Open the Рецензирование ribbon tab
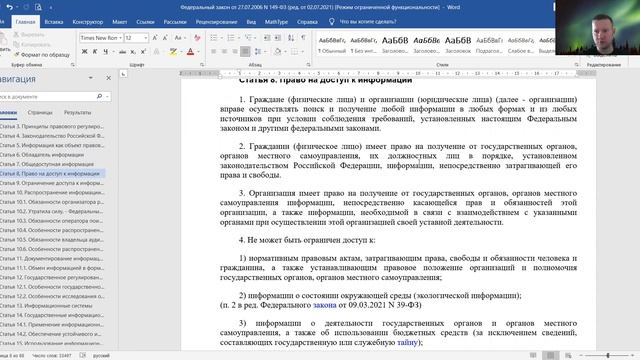This screenshot has width=640, height=360. click(216, 22)
